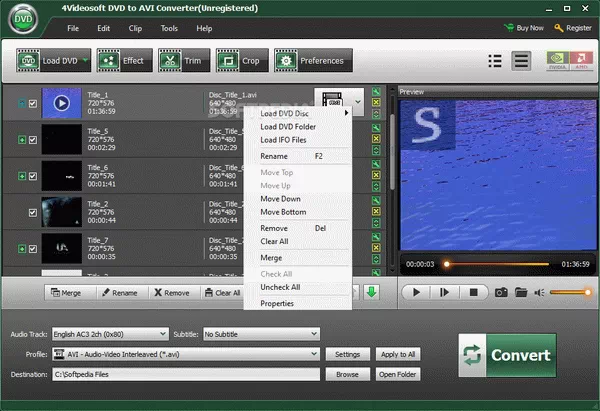Expand the Title_5 row plus icon

tap(22, 140)
